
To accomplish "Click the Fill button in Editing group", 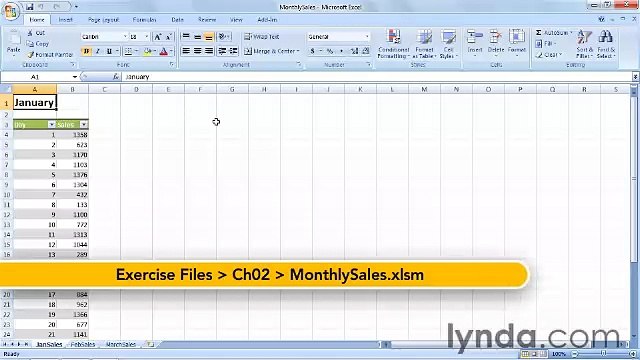I will tap(545, 43).
